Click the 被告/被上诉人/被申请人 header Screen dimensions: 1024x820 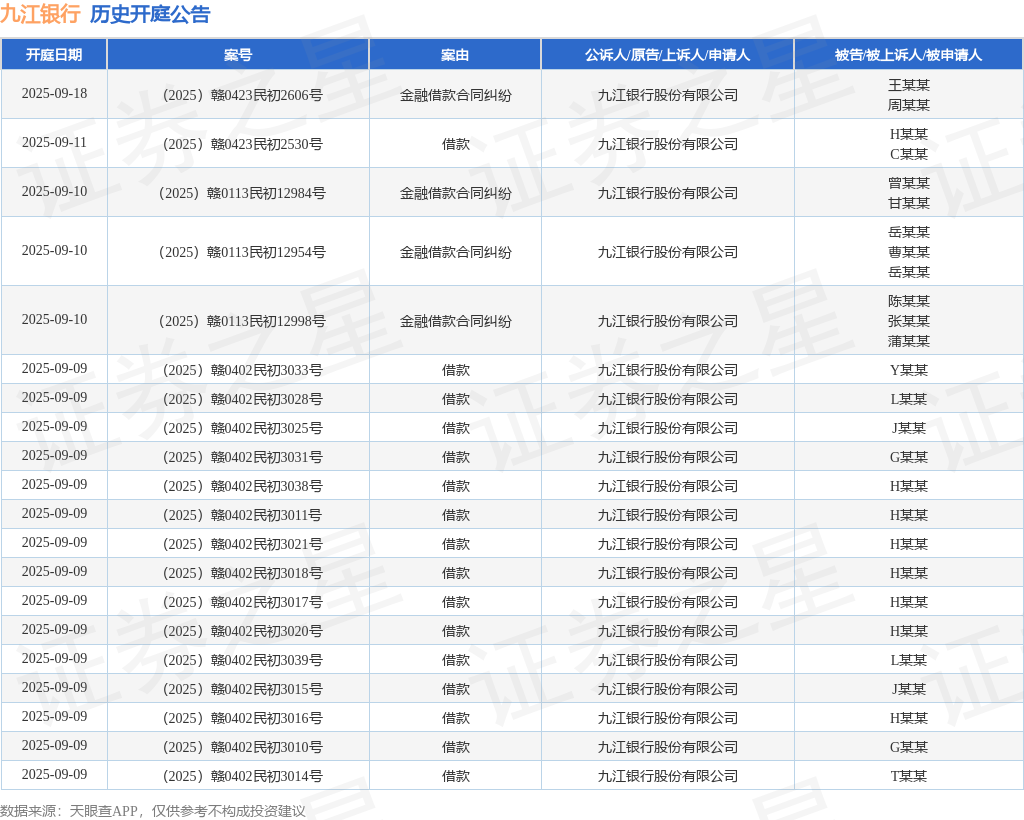908,55
